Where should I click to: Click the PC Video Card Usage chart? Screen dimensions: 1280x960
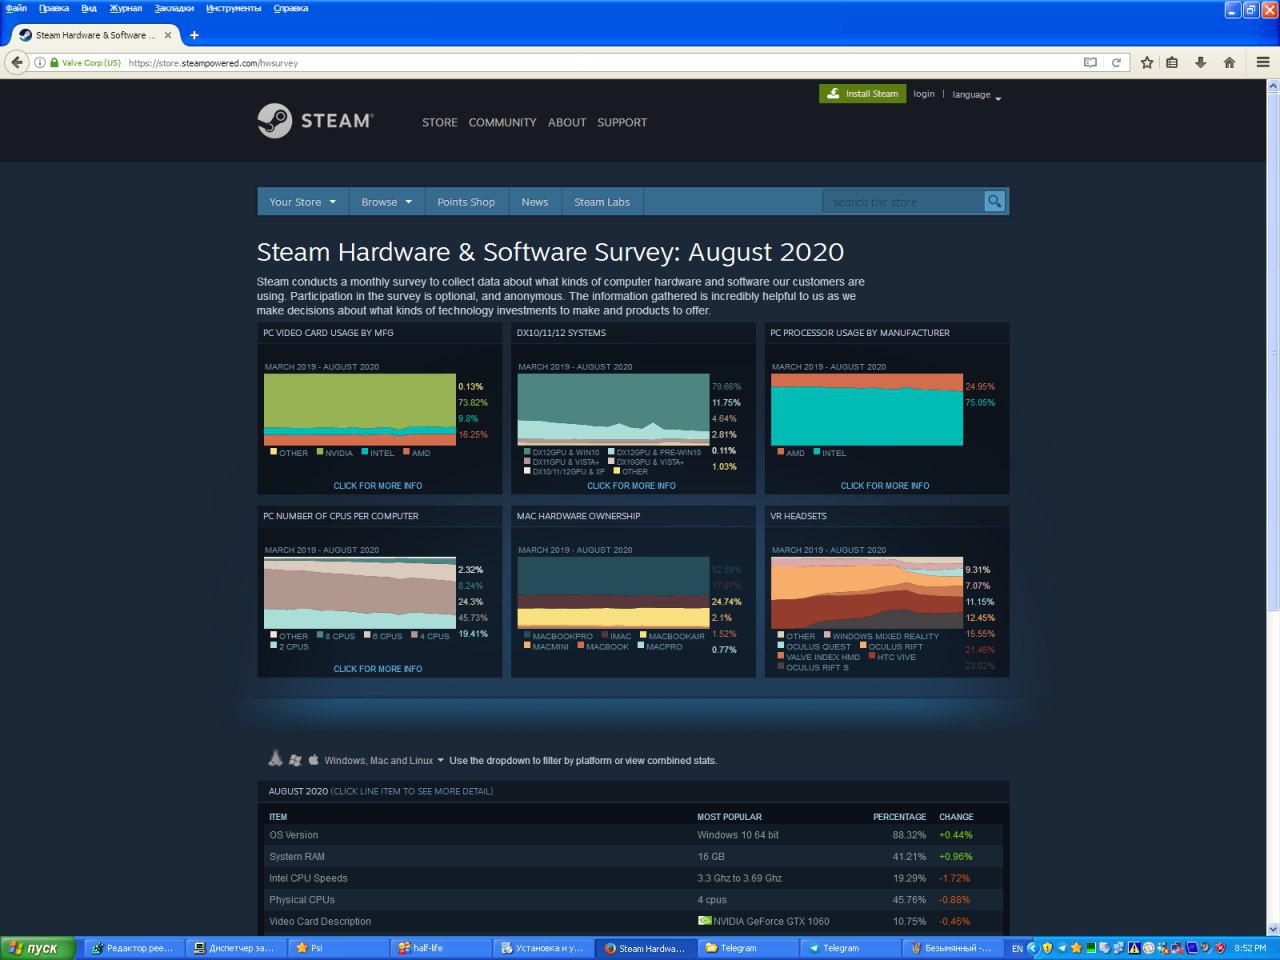[x=360, y=409]
